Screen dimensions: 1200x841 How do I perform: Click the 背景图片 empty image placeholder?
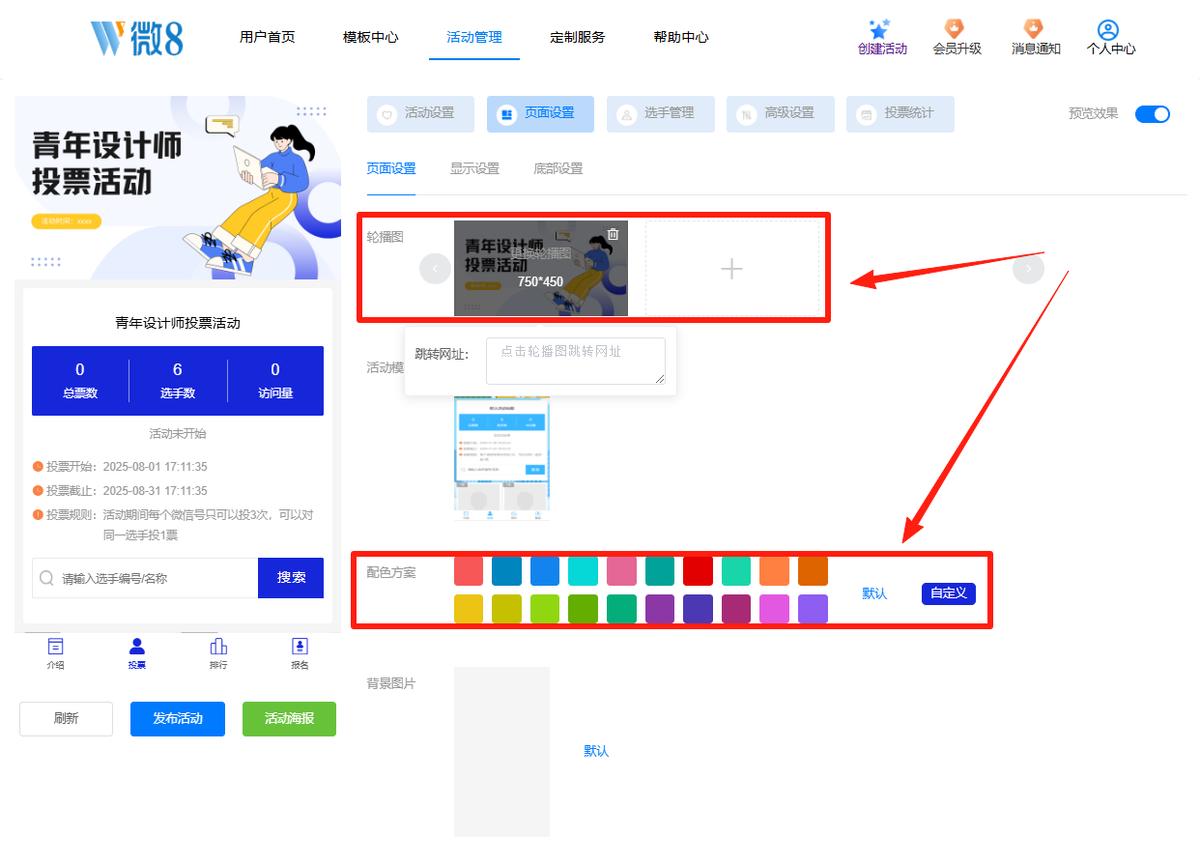(502, 751)
